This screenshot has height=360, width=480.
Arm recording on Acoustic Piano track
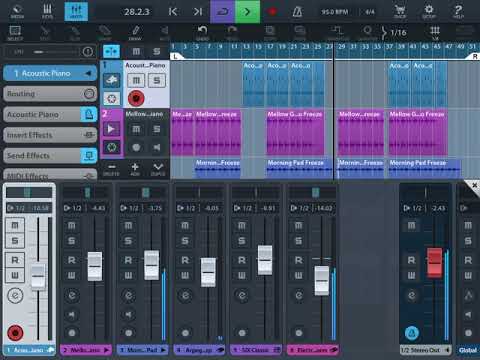(x=136, y=98)
